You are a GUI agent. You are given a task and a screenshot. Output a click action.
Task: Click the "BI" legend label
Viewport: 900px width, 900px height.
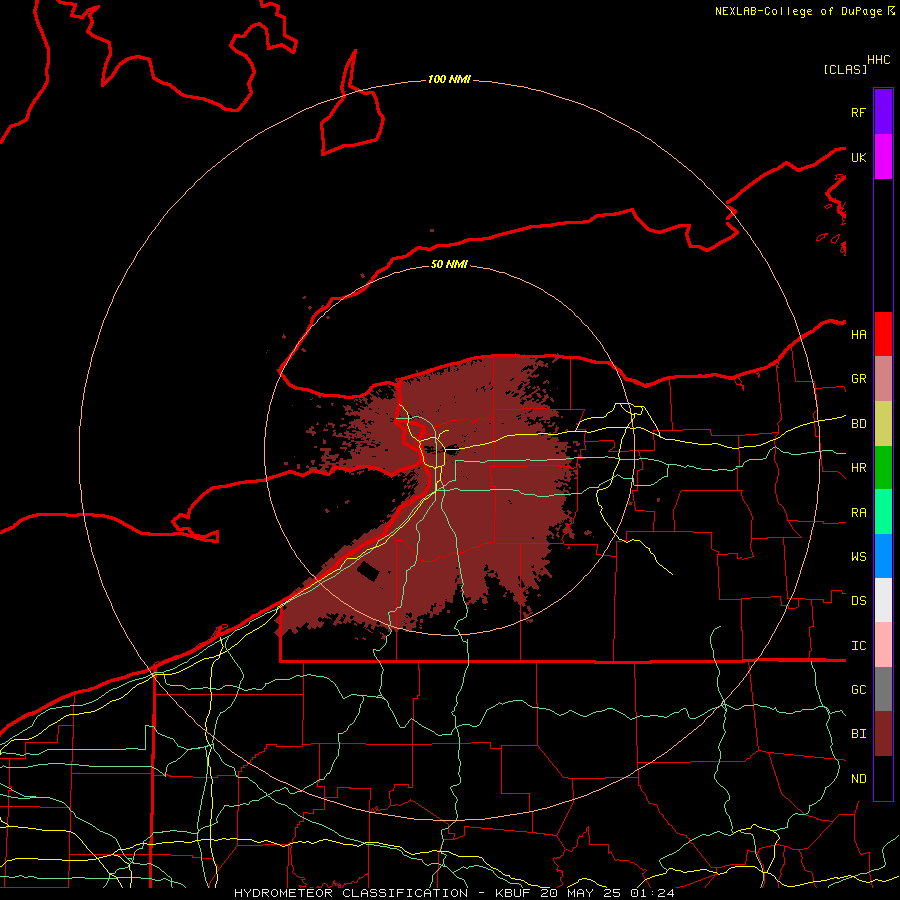(858, 734)
